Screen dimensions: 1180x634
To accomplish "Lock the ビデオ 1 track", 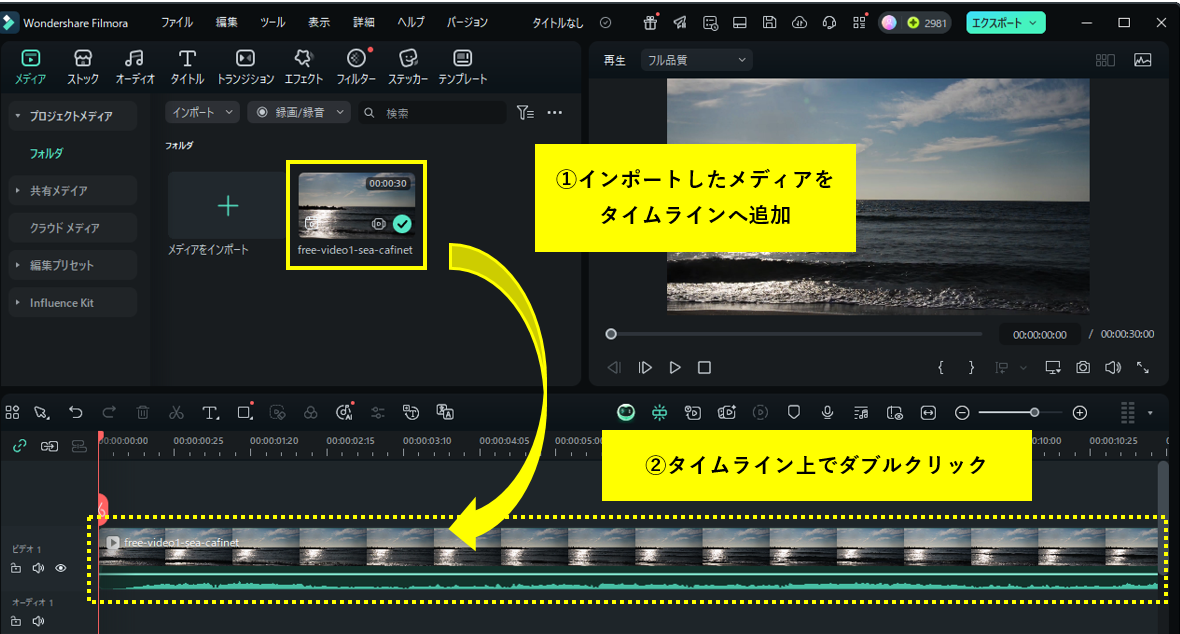I will point(14,567).
